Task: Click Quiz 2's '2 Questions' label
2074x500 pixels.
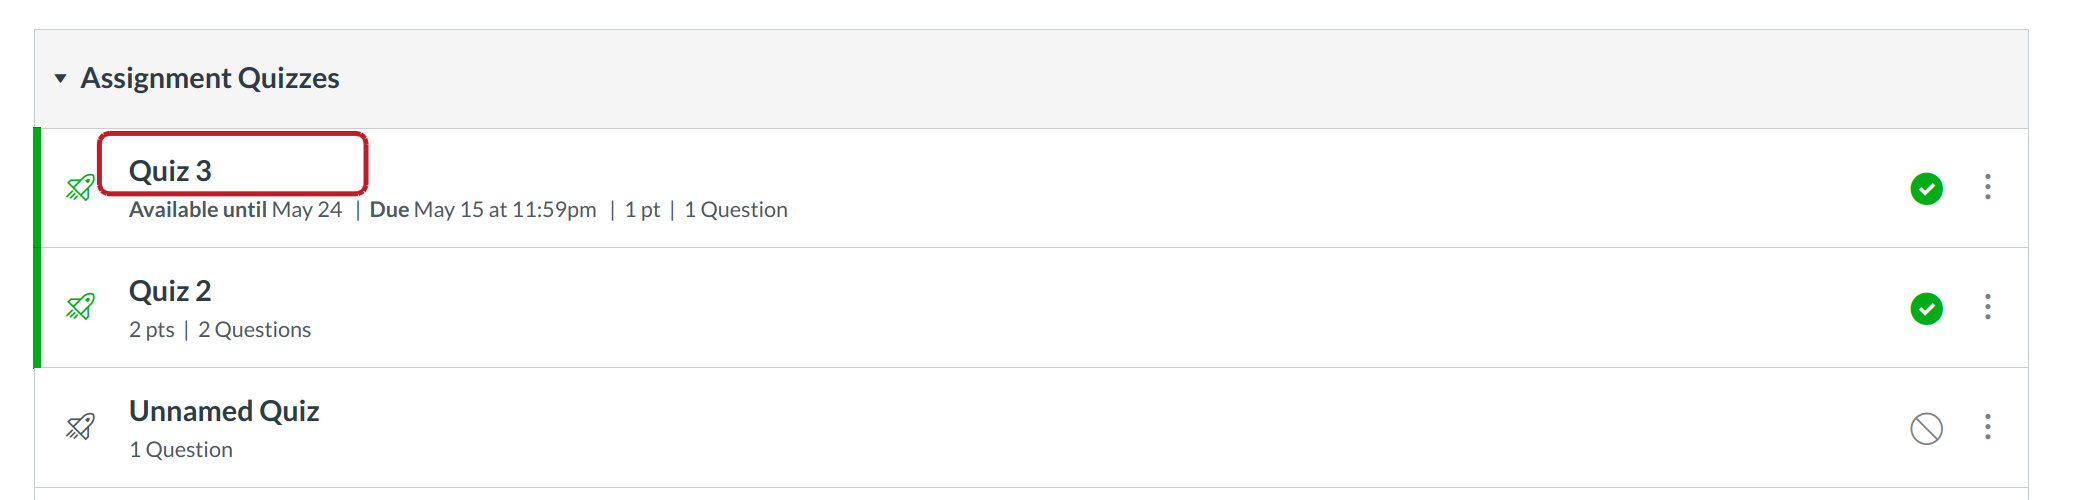Action: [x=254, y=330]
